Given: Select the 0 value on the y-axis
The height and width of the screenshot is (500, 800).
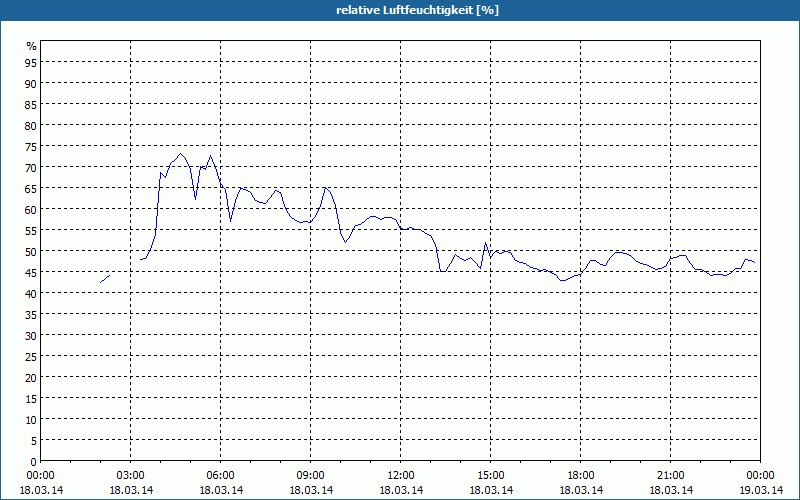Looking at the screenshot, I should (x=34, y=462).
